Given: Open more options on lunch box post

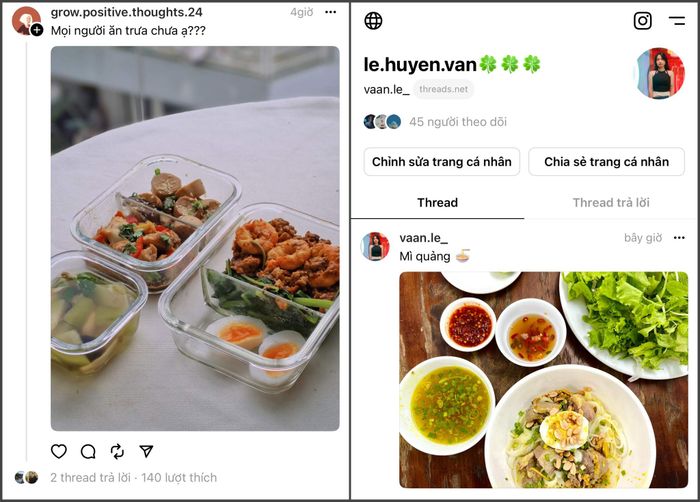Looking at the screenshot, I should [x=330, y=12].
